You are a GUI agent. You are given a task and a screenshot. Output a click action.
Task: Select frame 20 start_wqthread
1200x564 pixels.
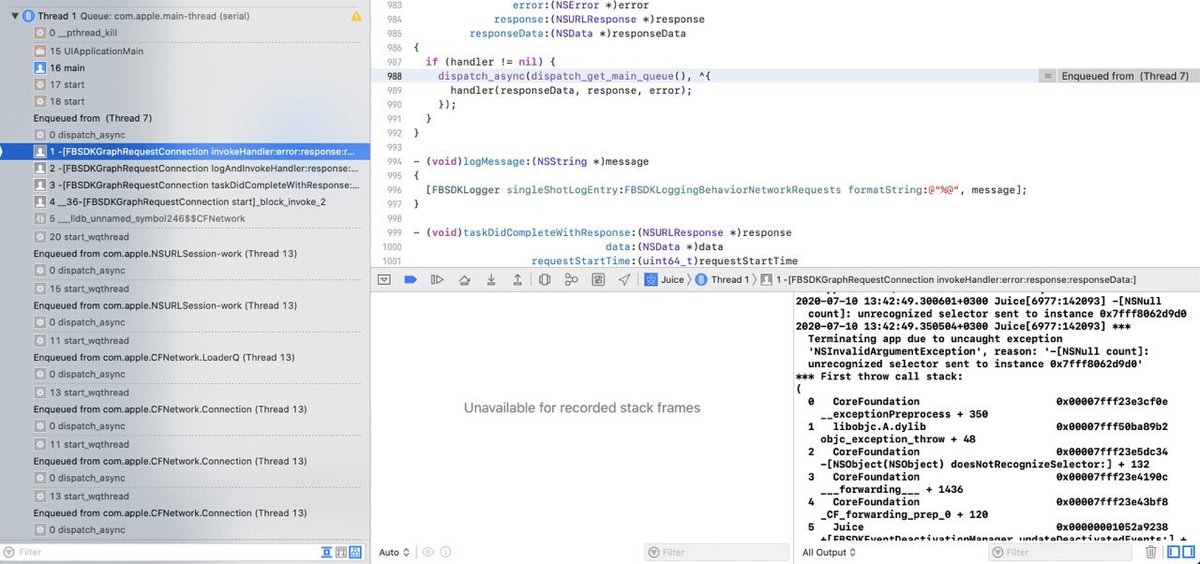84,237
